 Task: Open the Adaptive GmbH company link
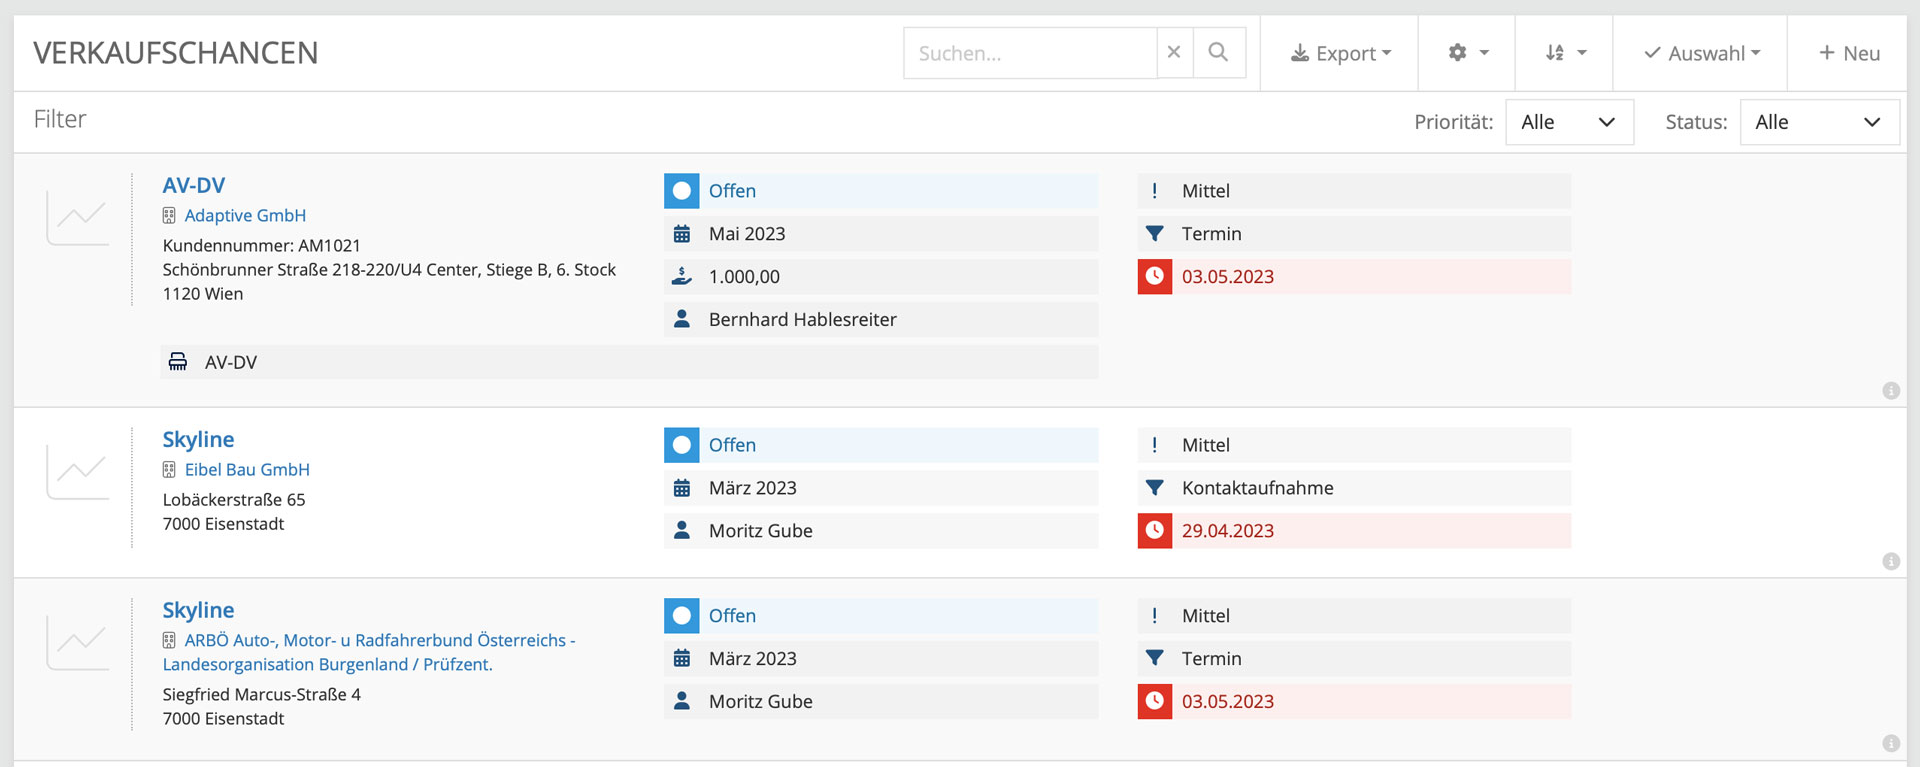click(x=245, y=216)
